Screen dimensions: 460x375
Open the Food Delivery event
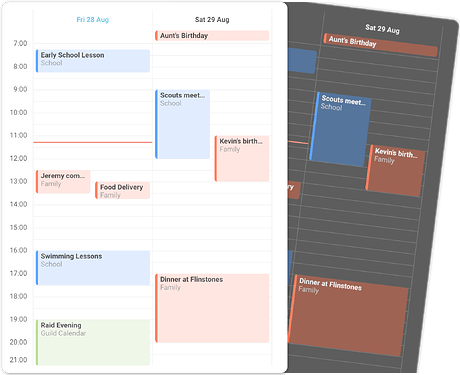point(122,190)
